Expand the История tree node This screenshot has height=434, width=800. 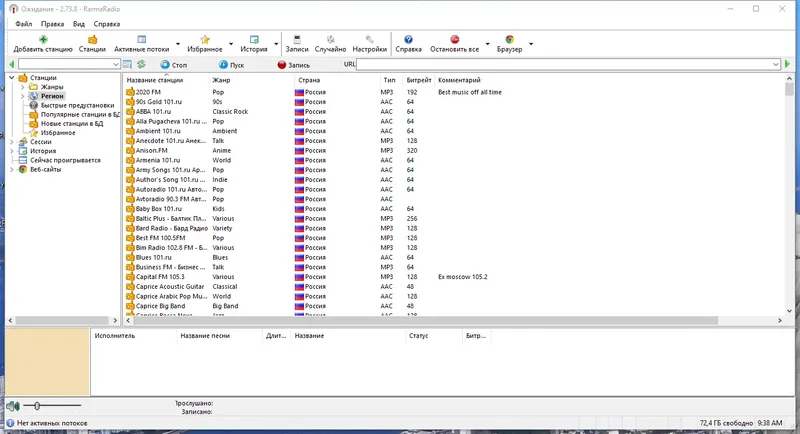point(12,151)
